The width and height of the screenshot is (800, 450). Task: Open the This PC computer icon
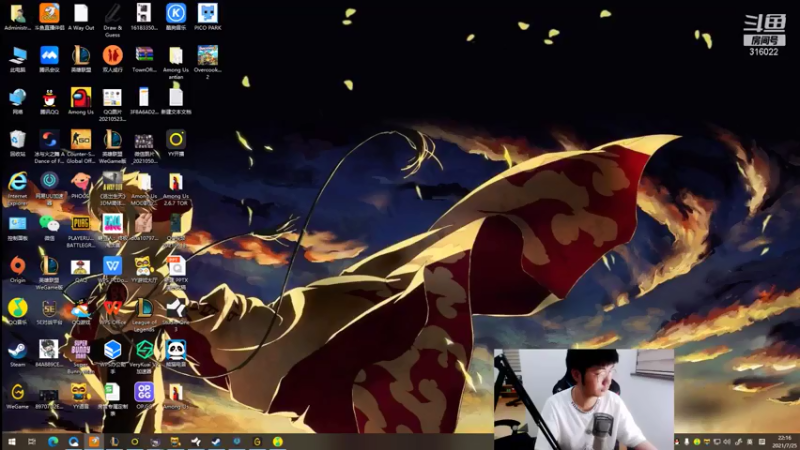click(17, 56)
